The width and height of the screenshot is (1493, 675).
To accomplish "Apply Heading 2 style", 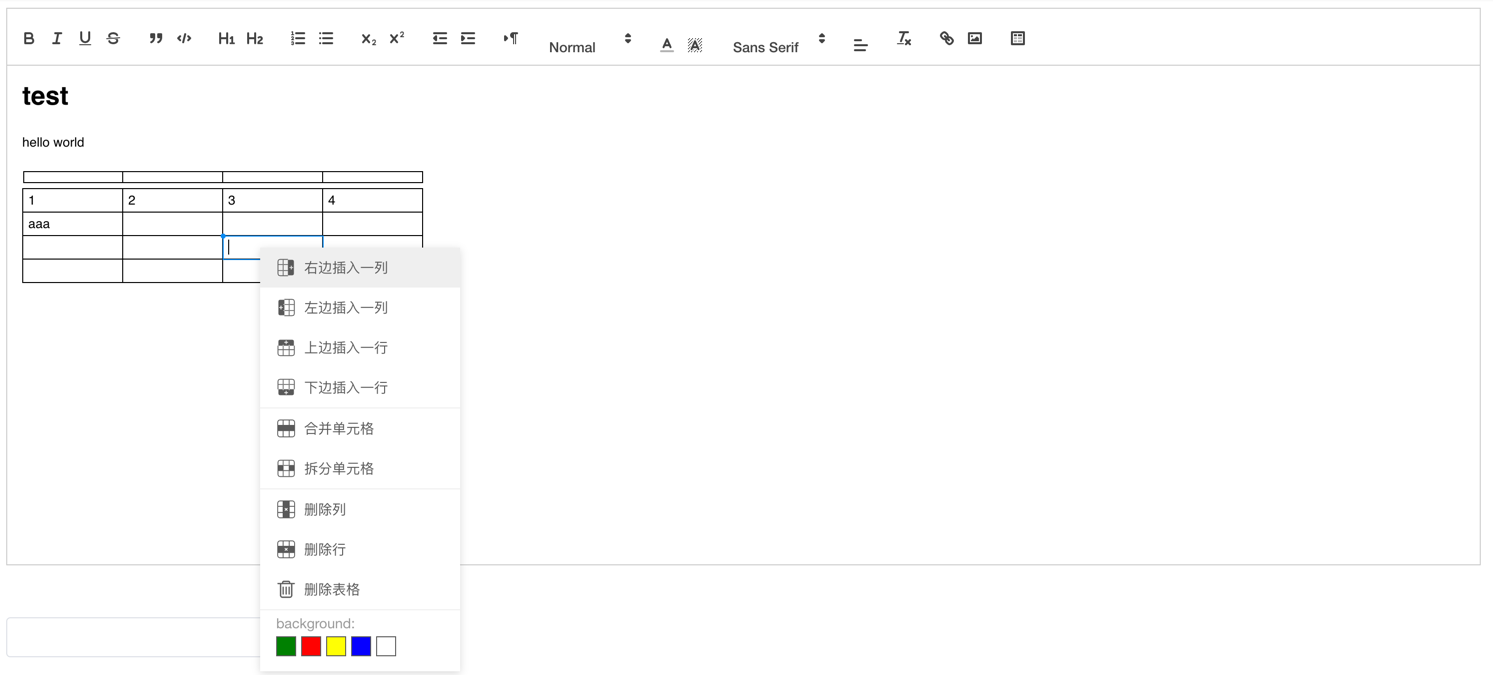I will (255, 38).
